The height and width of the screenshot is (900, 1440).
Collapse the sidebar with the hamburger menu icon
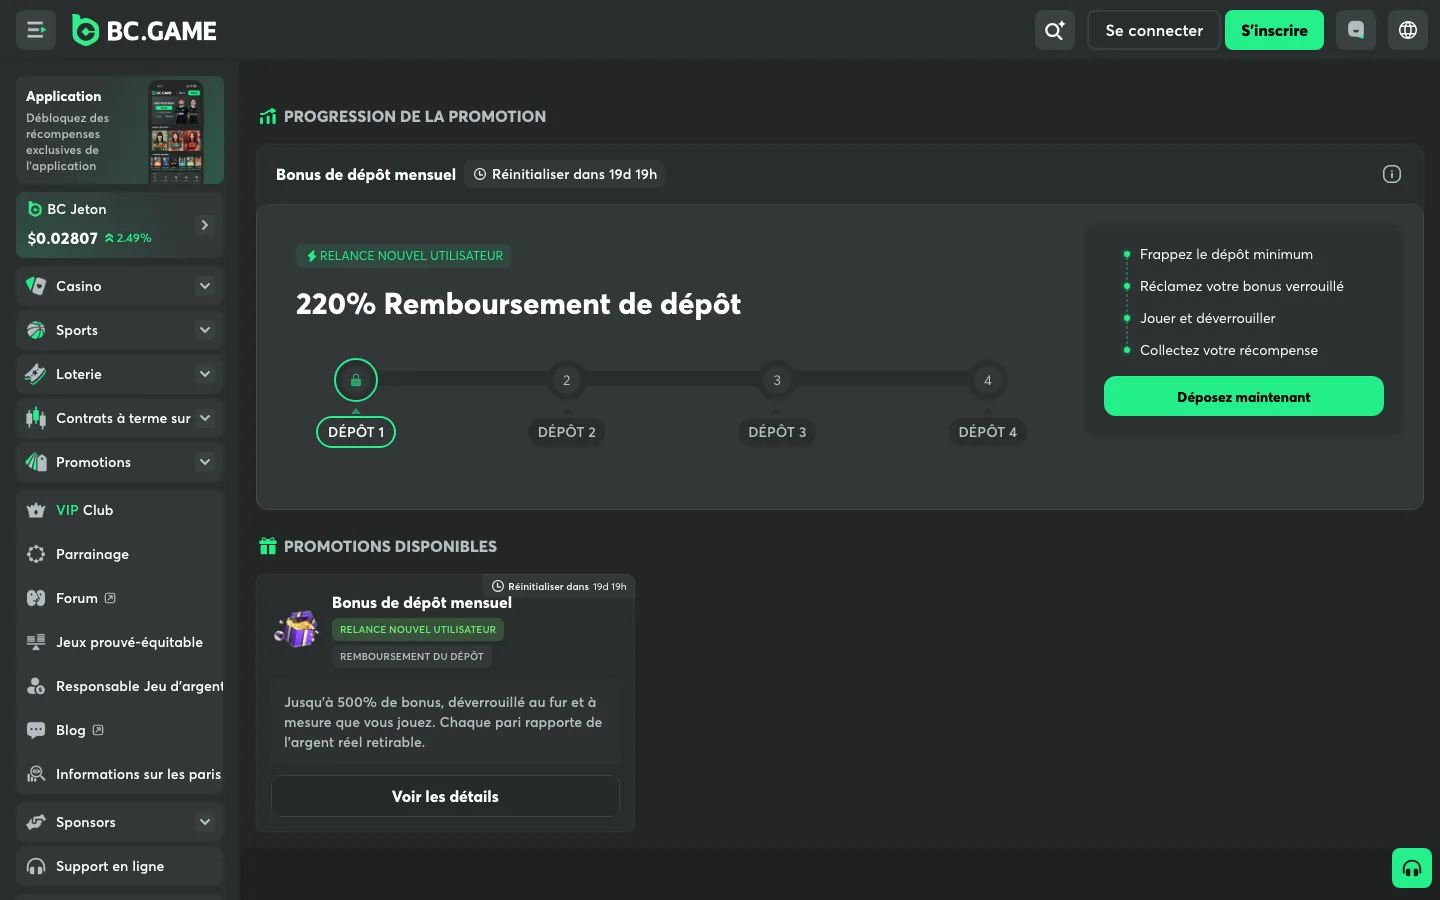click(36, 30)
